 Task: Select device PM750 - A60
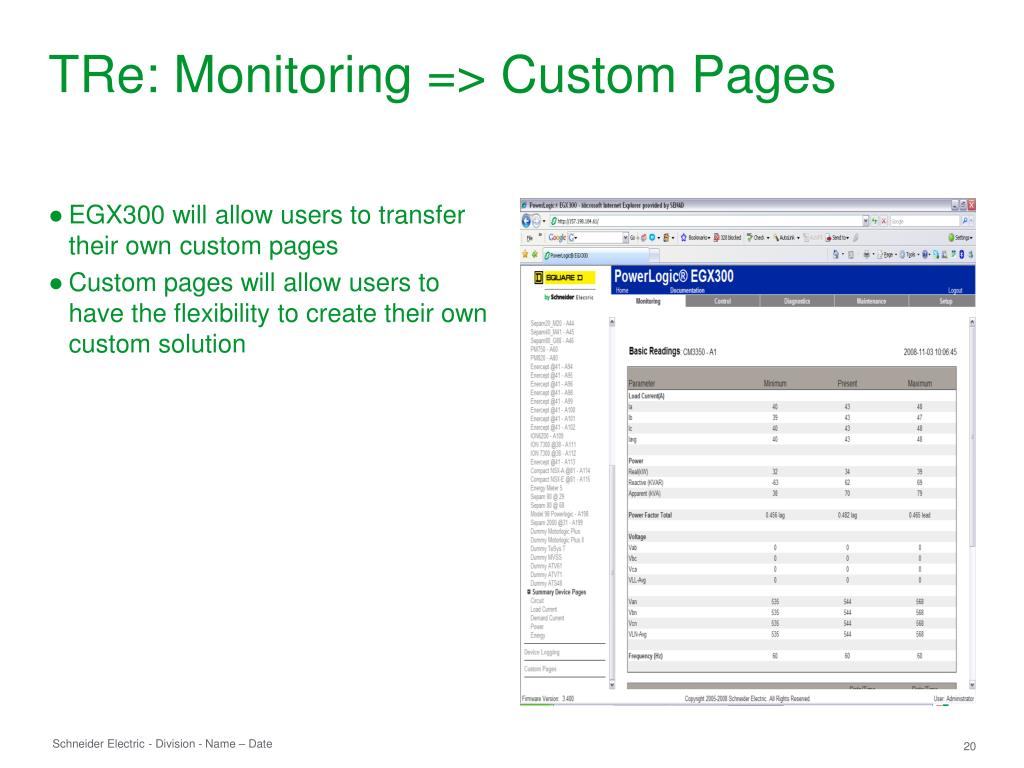[x=544, y=349]
